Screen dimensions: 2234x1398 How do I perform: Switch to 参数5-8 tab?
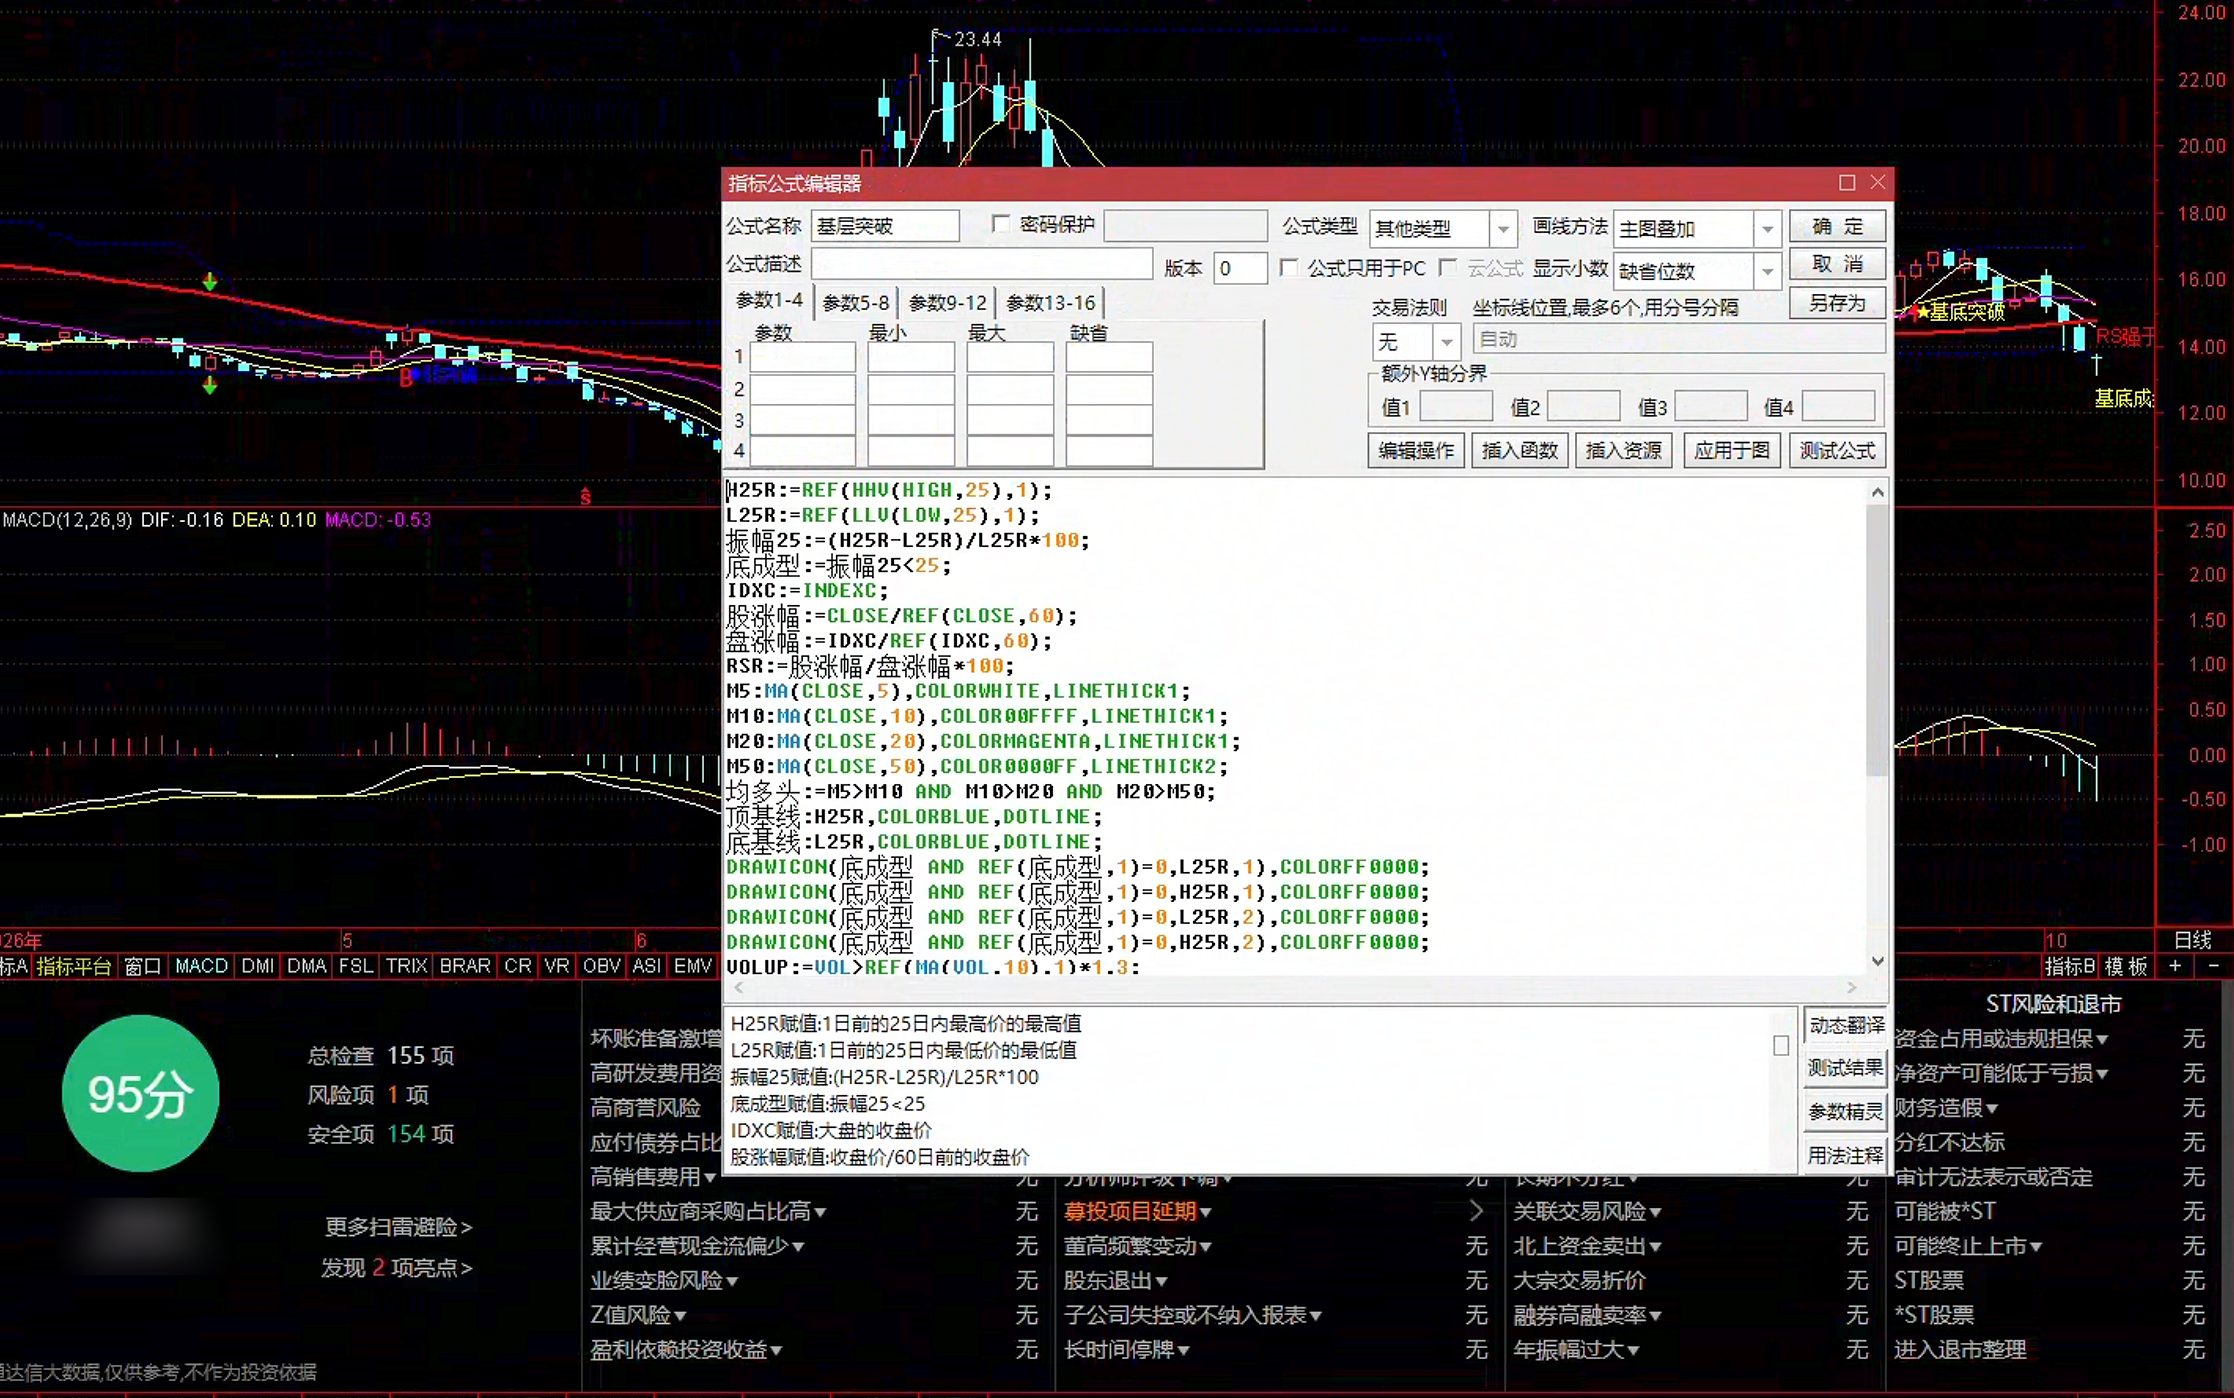(855, 302)
